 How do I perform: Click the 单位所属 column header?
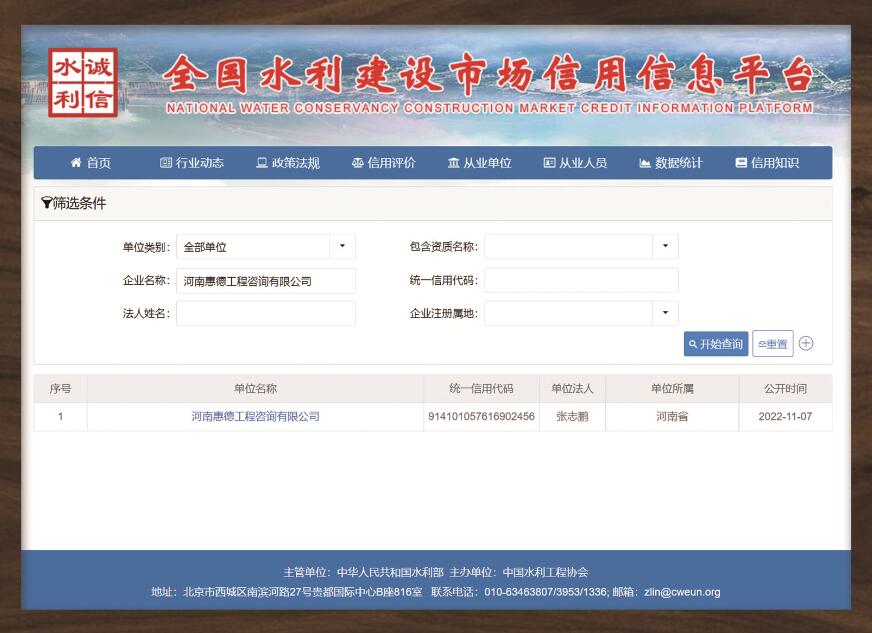click(x=672, y=388)
